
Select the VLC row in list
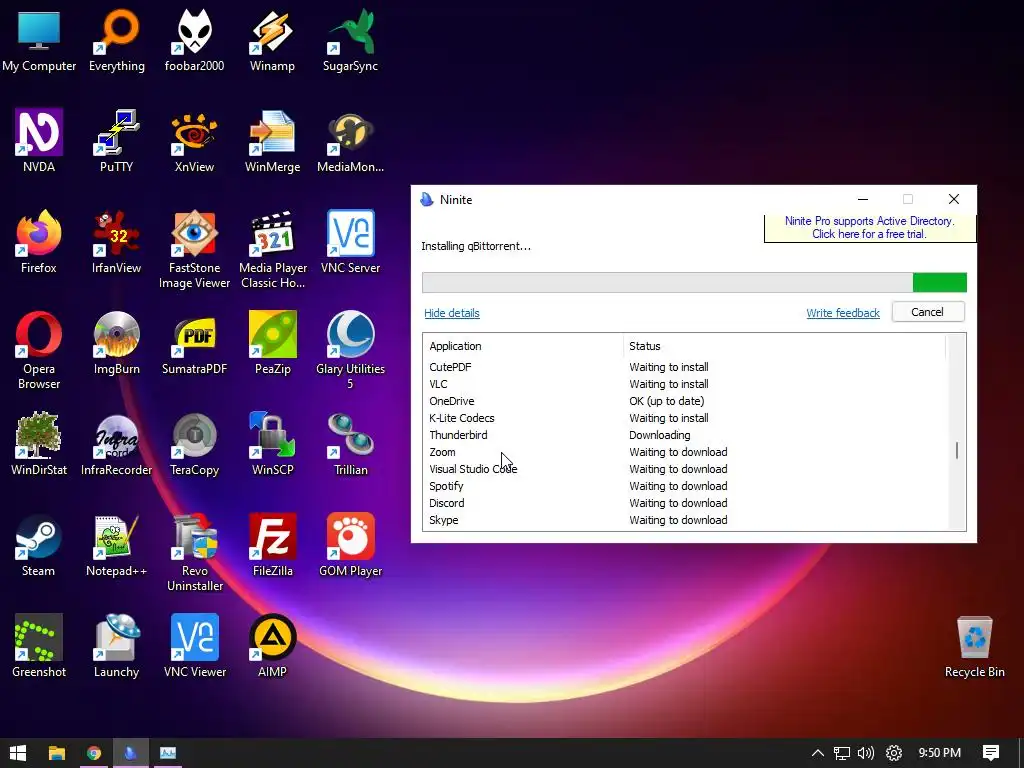point(684,384)
